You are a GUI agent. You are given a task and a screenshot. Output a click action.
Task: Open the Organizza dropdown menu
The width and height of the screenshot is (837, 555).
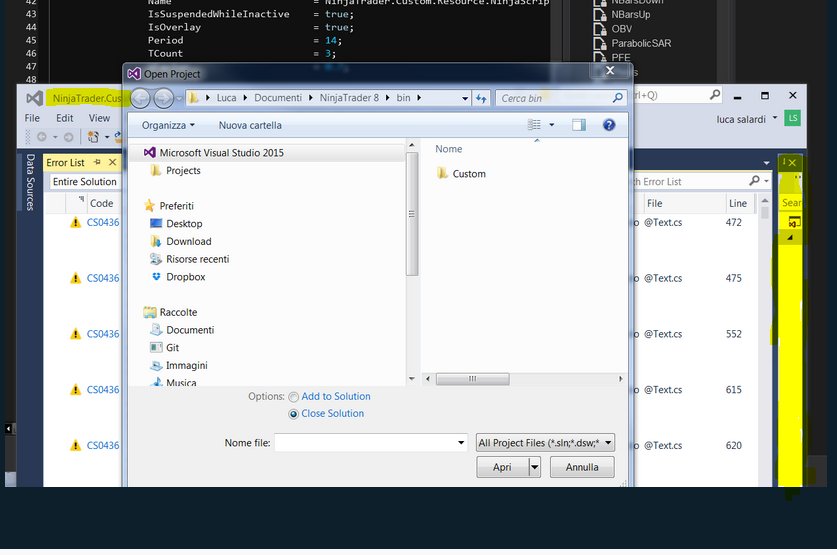pos(168,125)
